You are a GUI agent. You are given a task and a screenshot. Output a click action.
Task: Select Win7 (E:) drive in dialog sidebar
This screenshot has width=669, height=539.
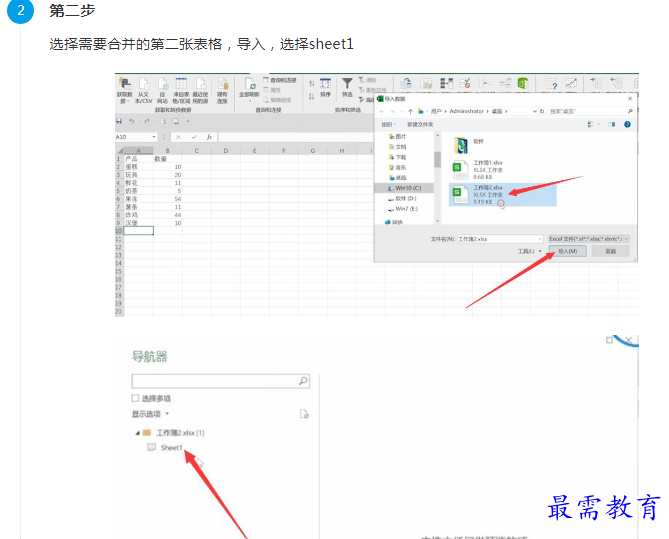[403, 209]
